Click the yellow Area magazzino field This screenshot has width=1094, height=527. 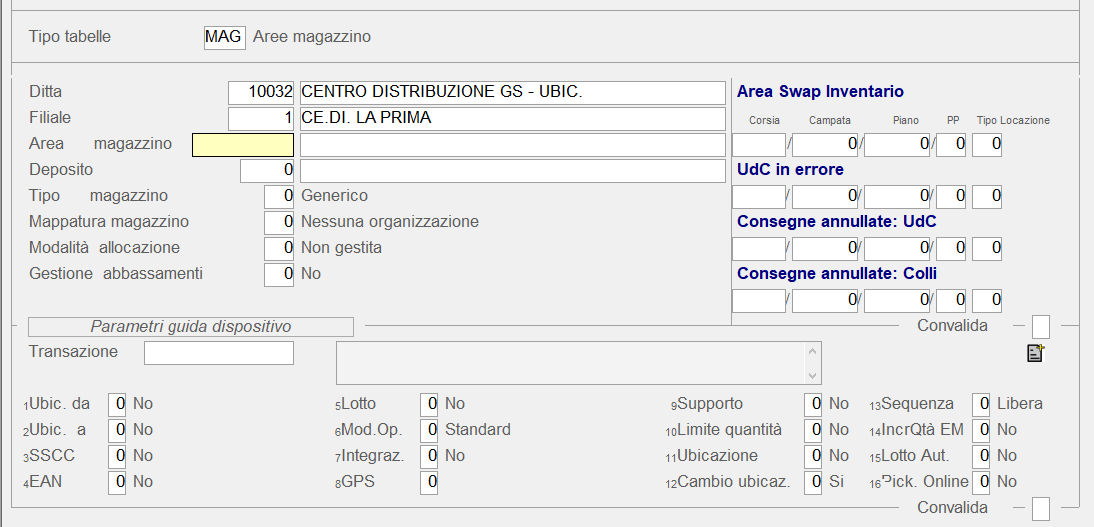tap(243, 145)
